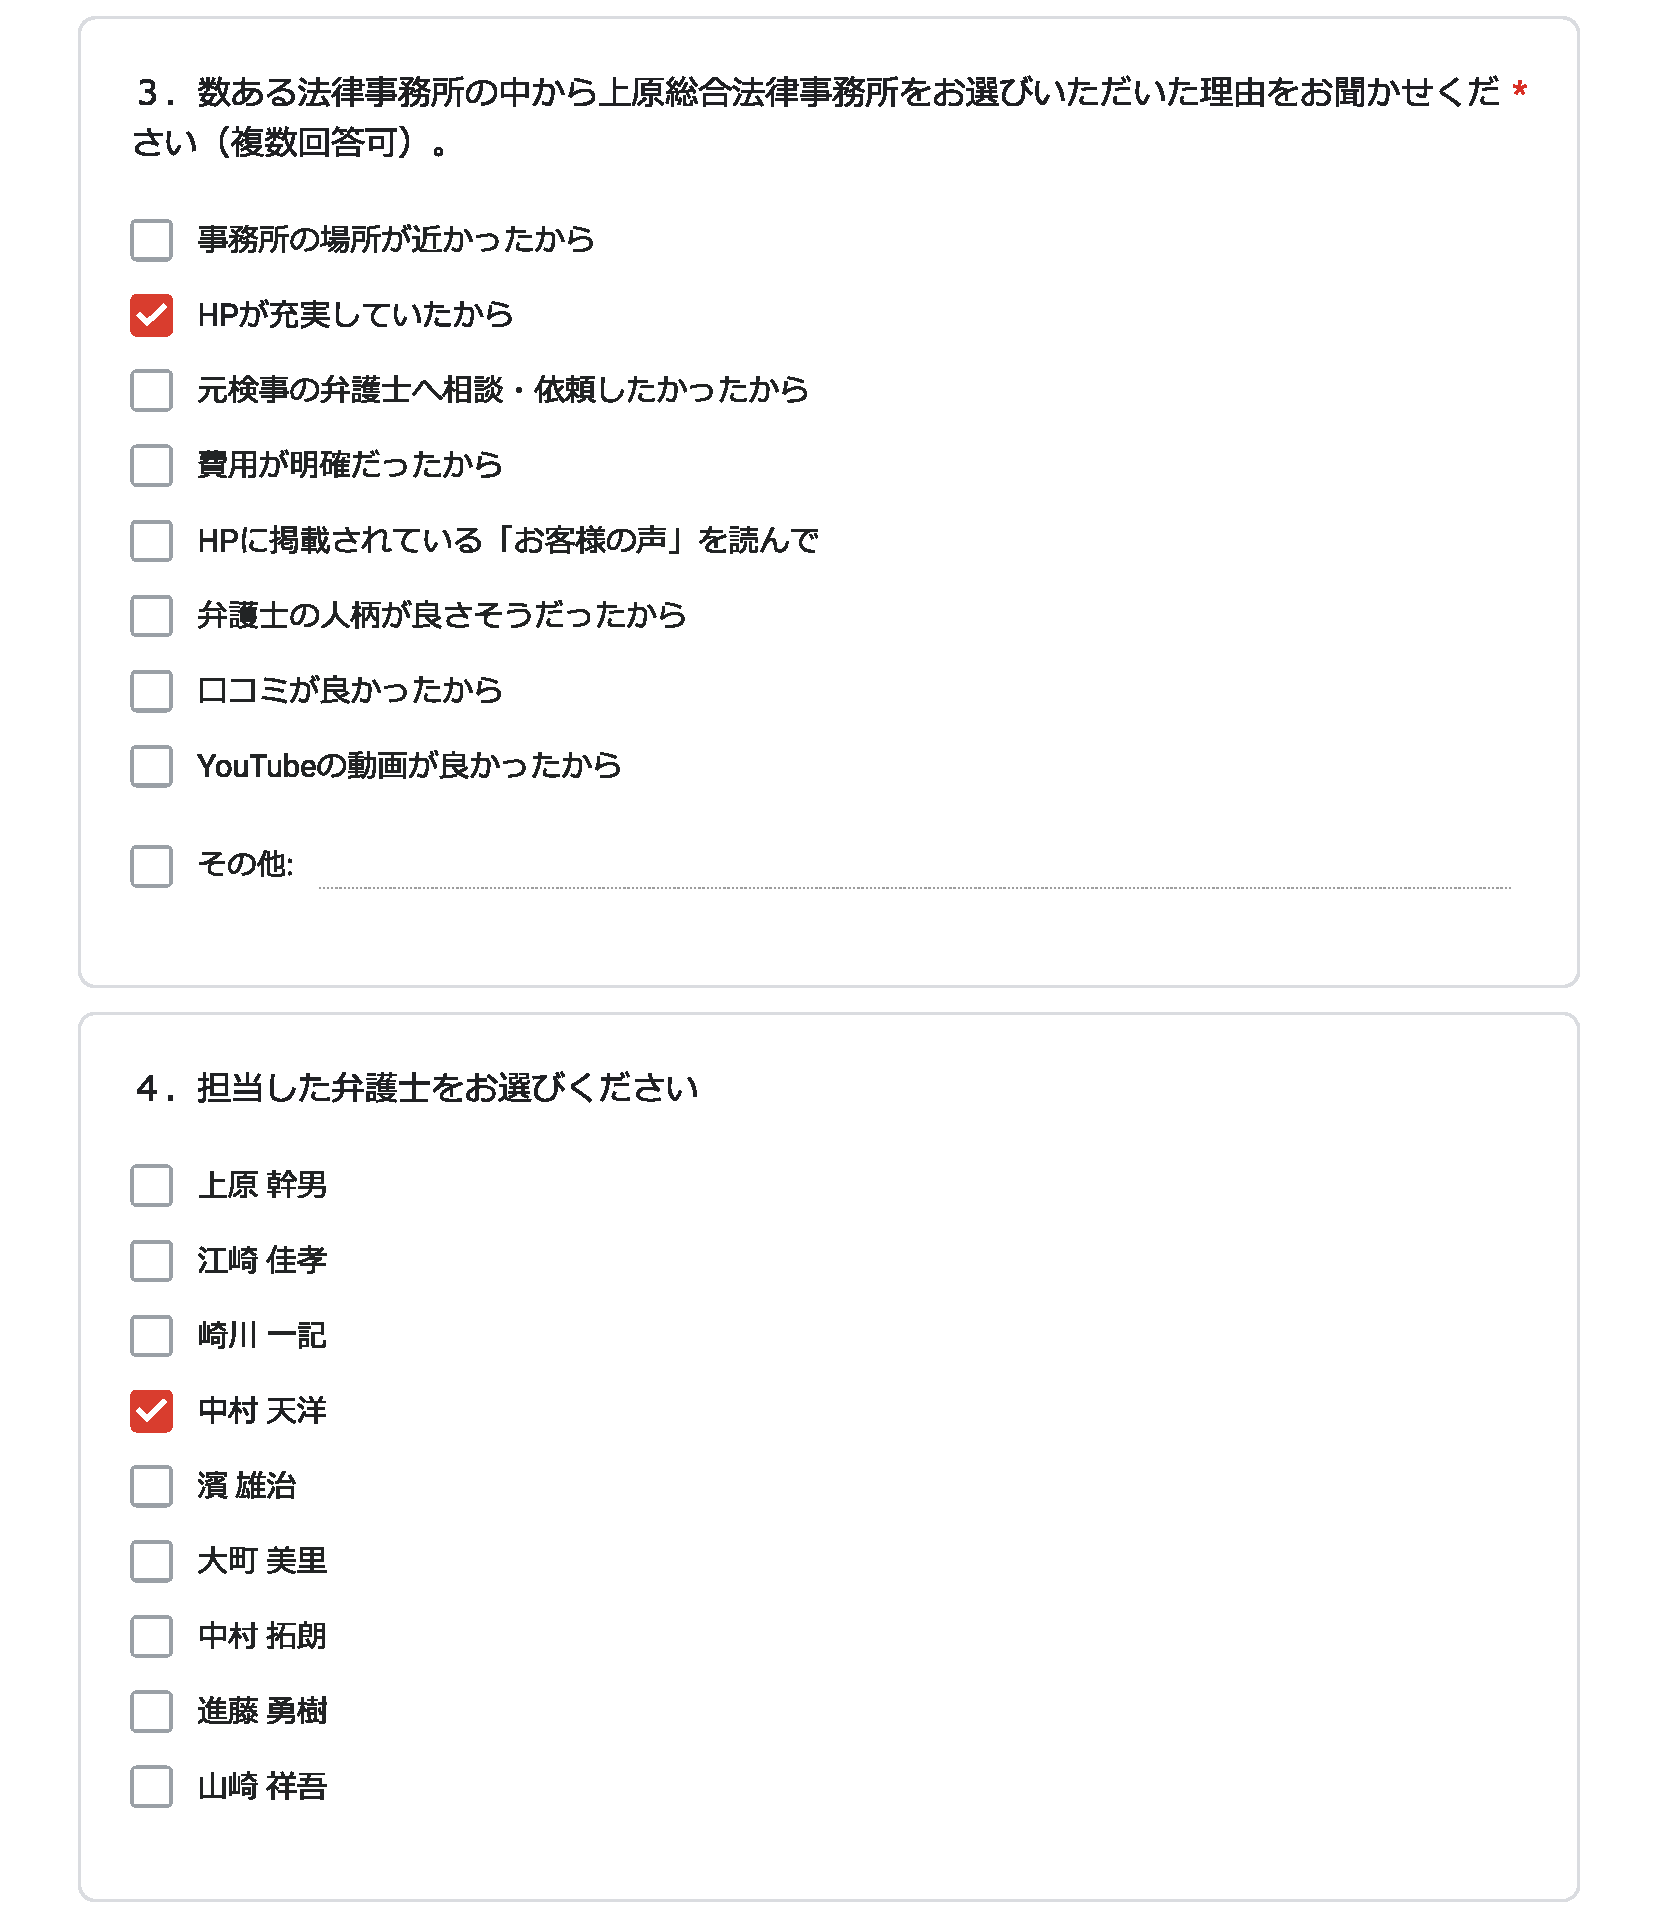Check HPに掲載されている「お客様の声」を読んで

pos(151,540)
